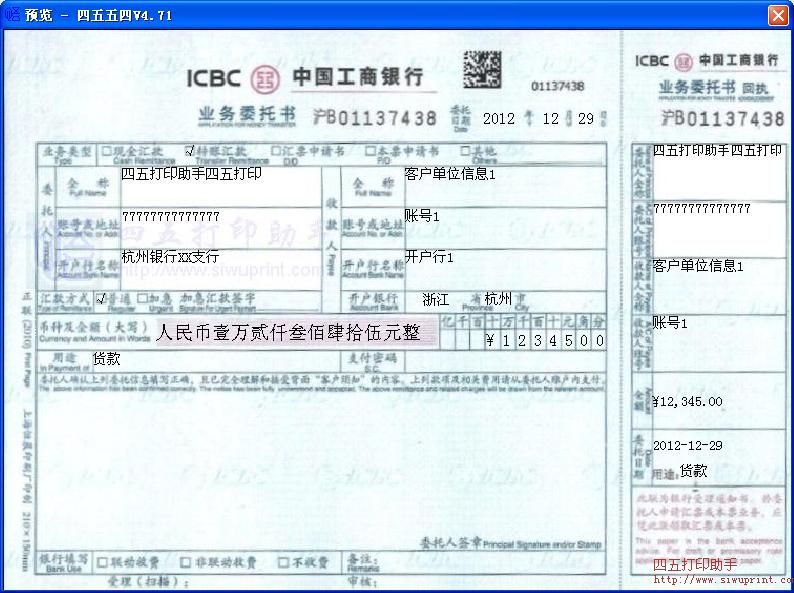Viewport: 794px width, 593px height.
Task: Click 客户单位信息1 on the receipt stub
Action: tap(698, 266)
